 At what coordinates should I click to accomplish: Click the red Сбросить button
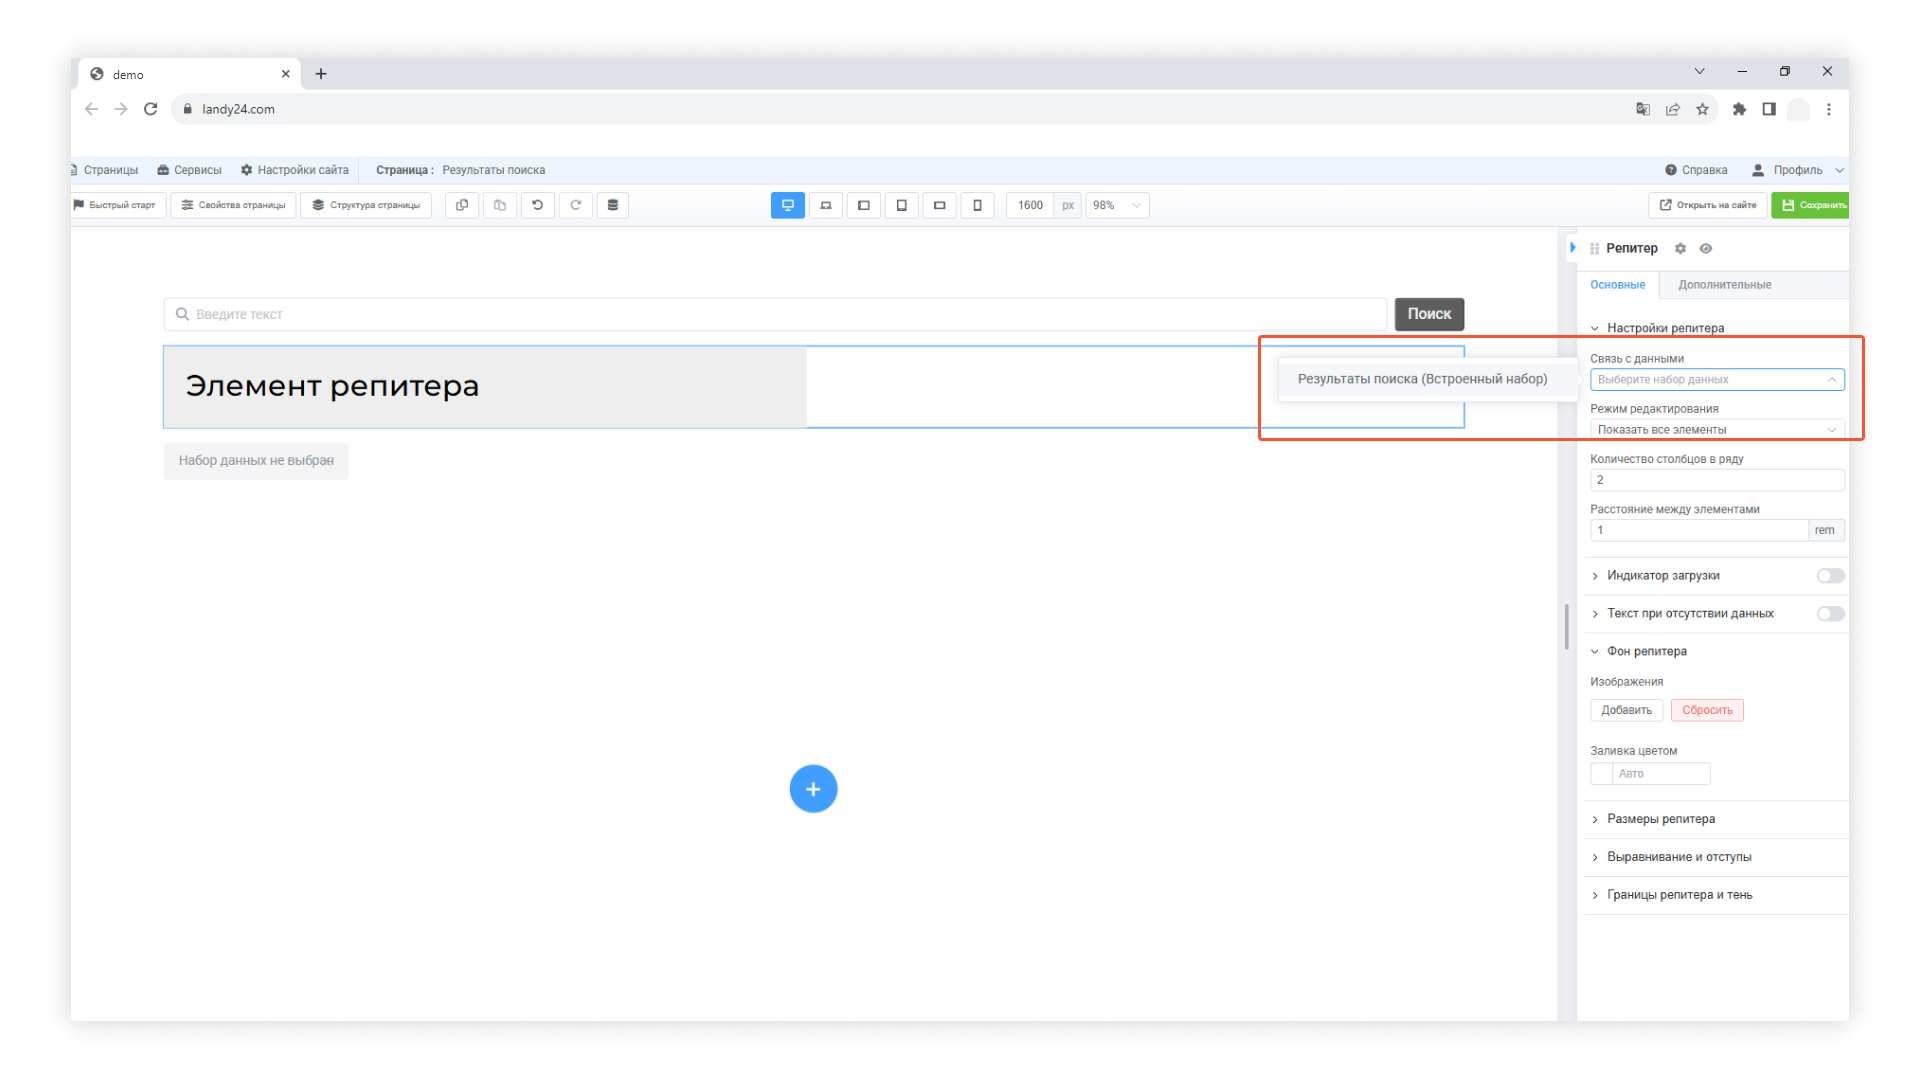[x=1707, y=710]
